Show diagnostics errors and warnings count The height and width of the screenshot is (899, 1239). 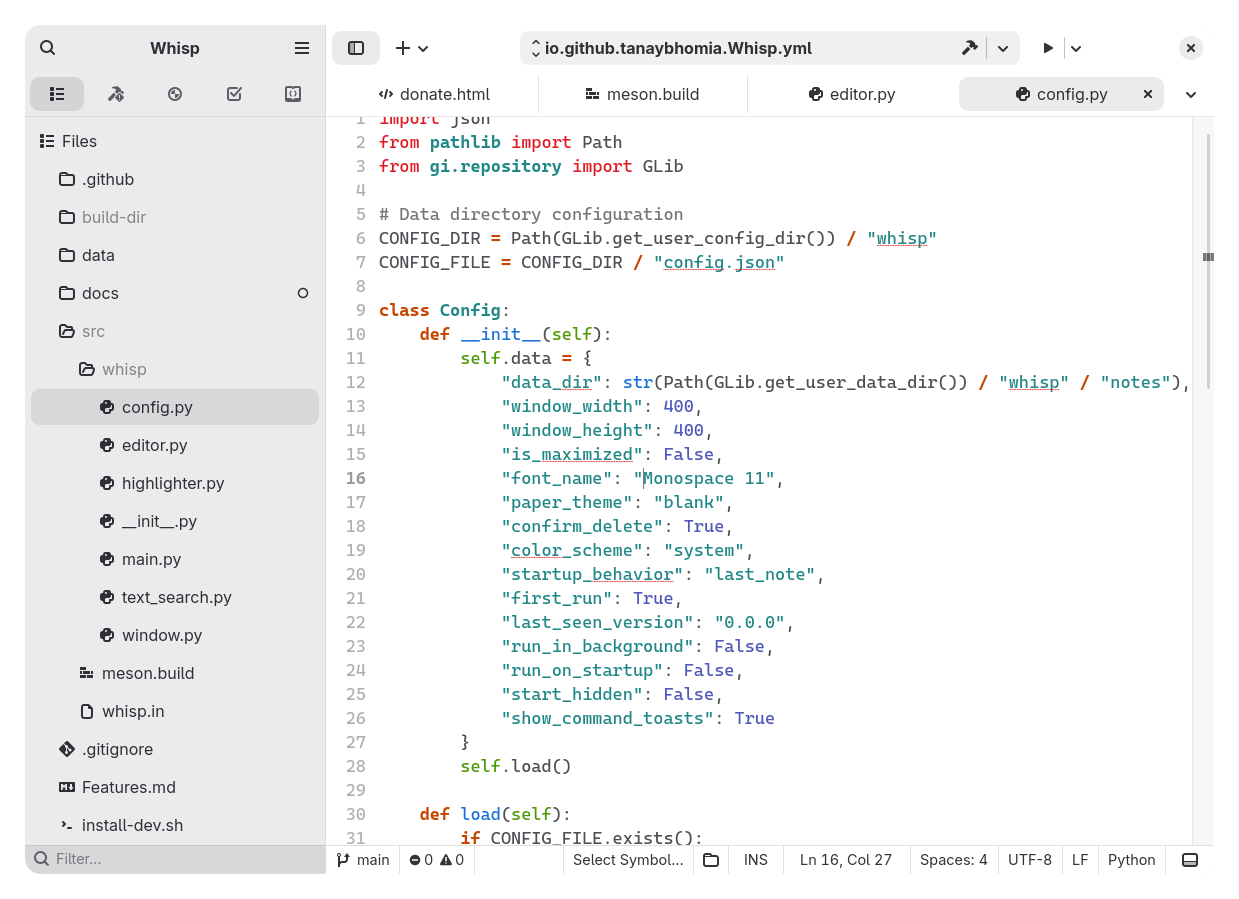437,860
